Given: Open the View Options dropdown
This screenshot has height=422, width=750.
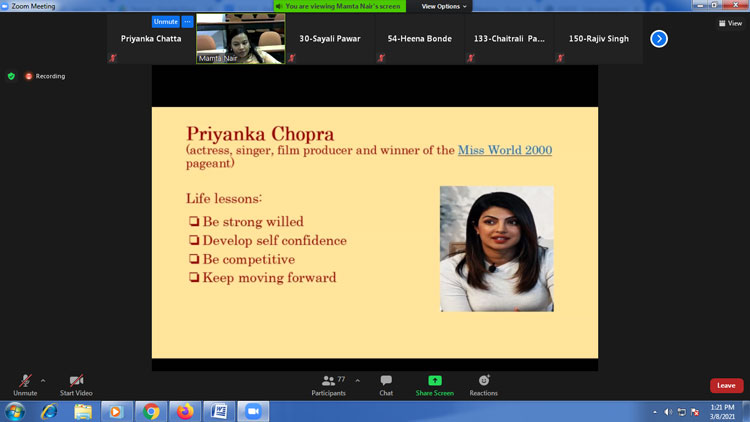Looking at the screenshot, I should click(443, 6).
